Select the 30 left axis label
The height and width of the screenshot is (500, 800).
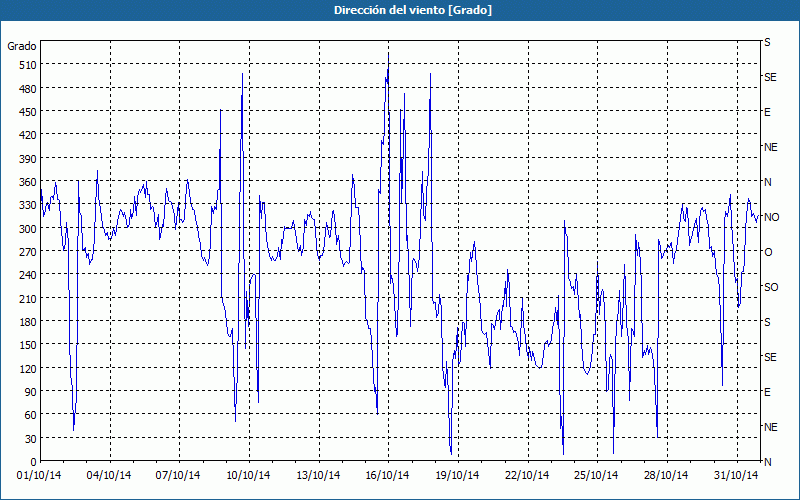(31, 439)
